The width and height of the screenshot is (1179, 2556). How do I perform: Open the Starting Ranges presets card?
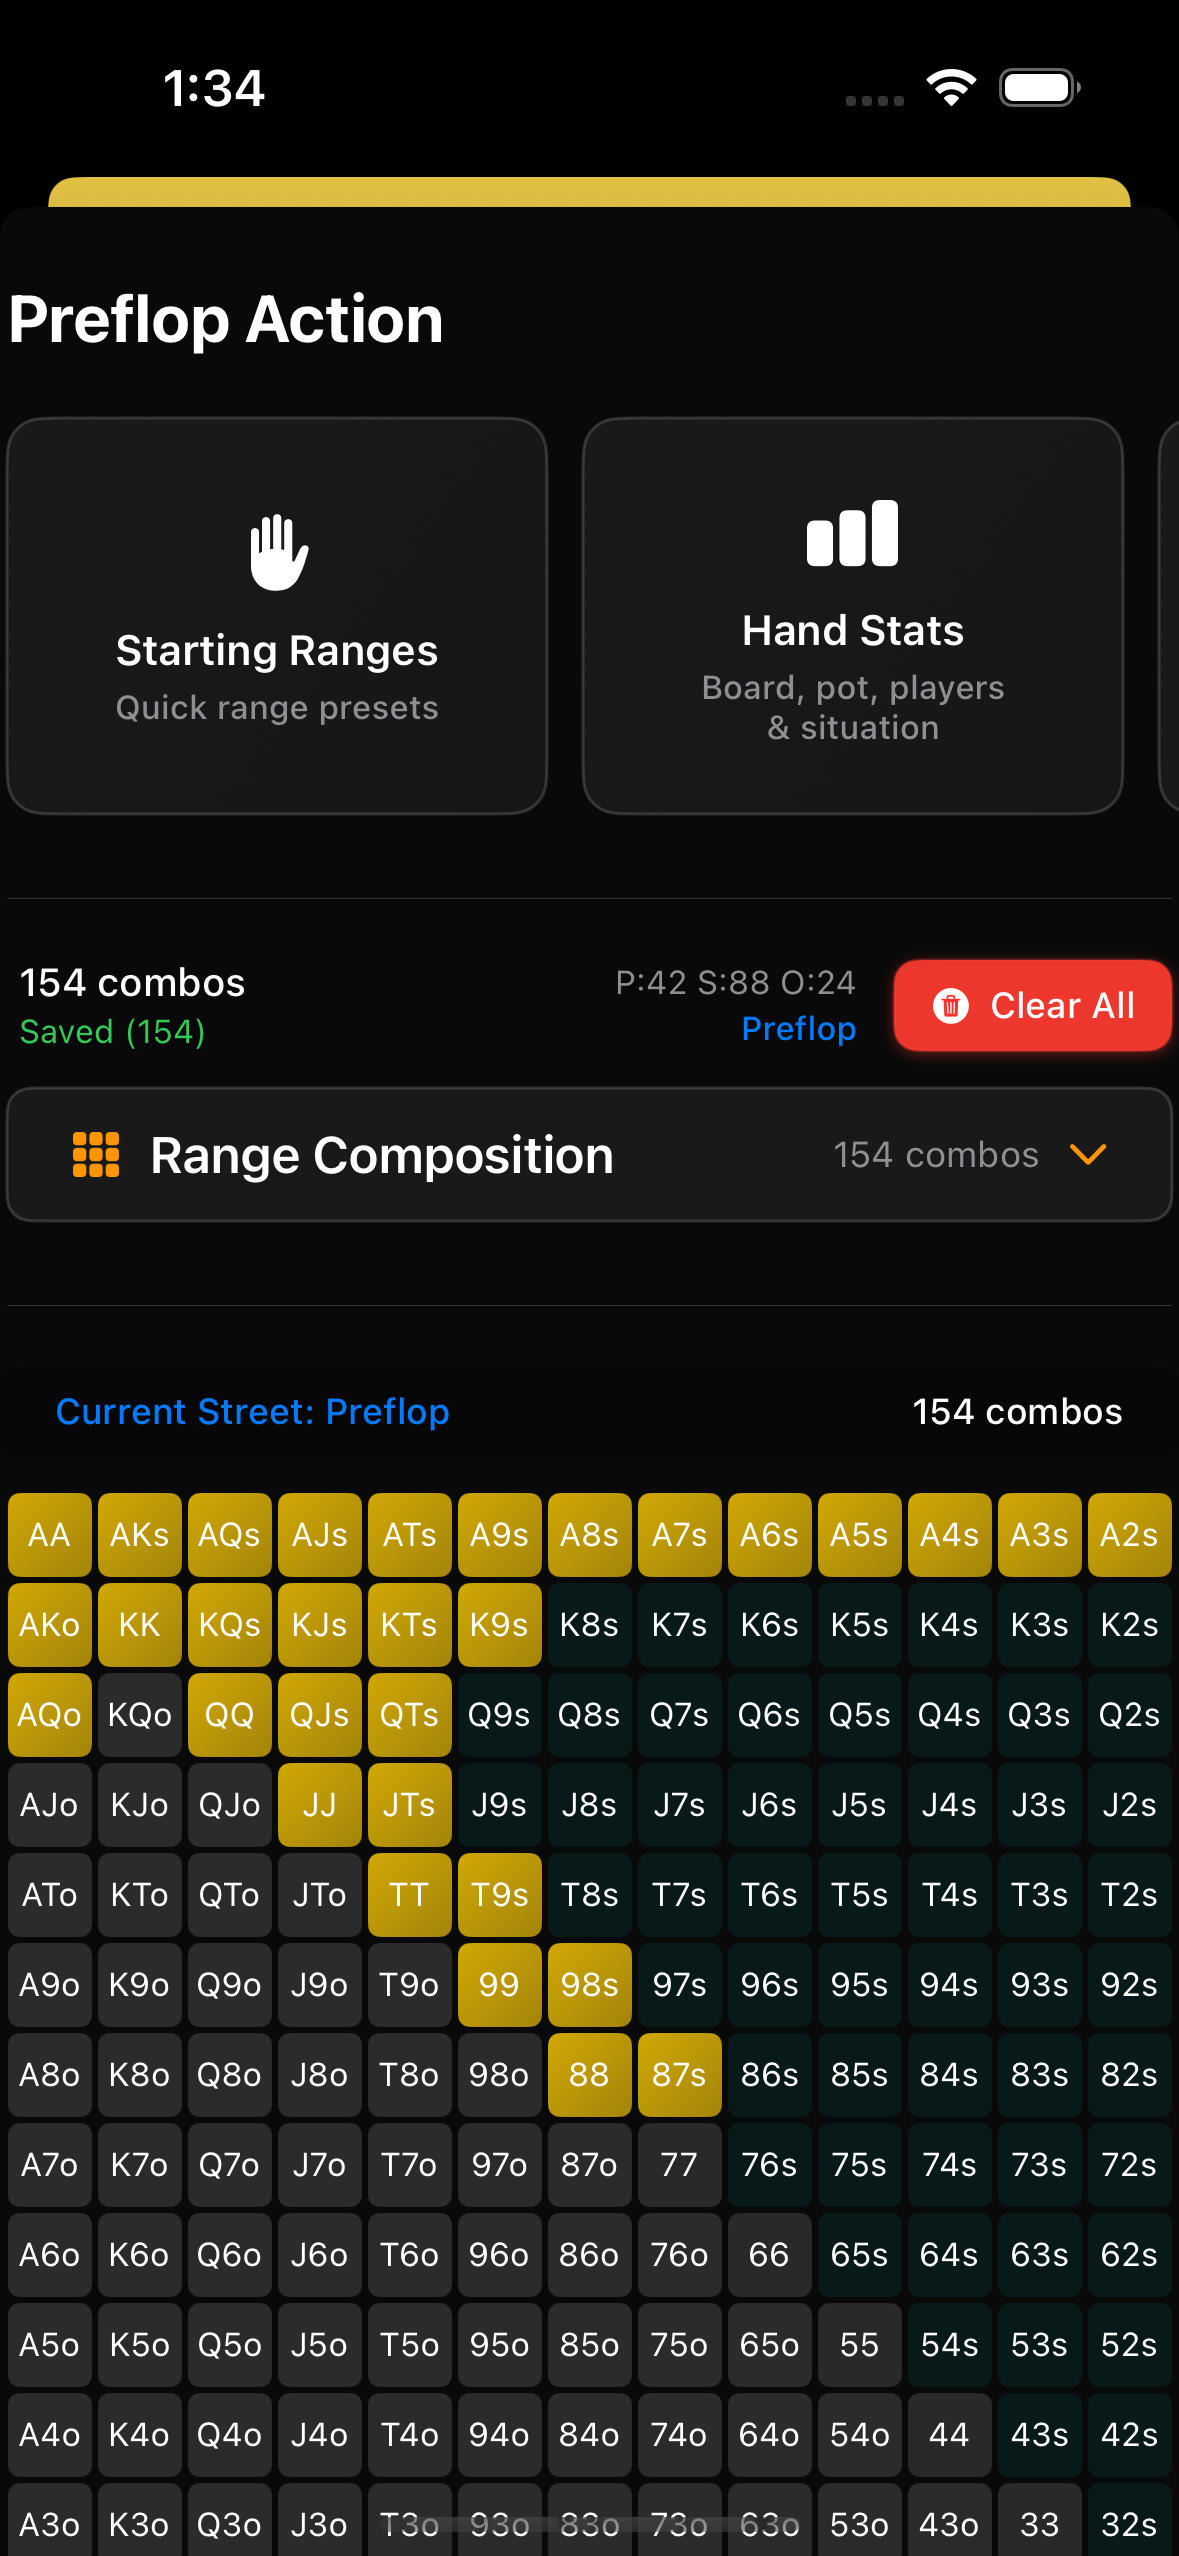(277, 616)
